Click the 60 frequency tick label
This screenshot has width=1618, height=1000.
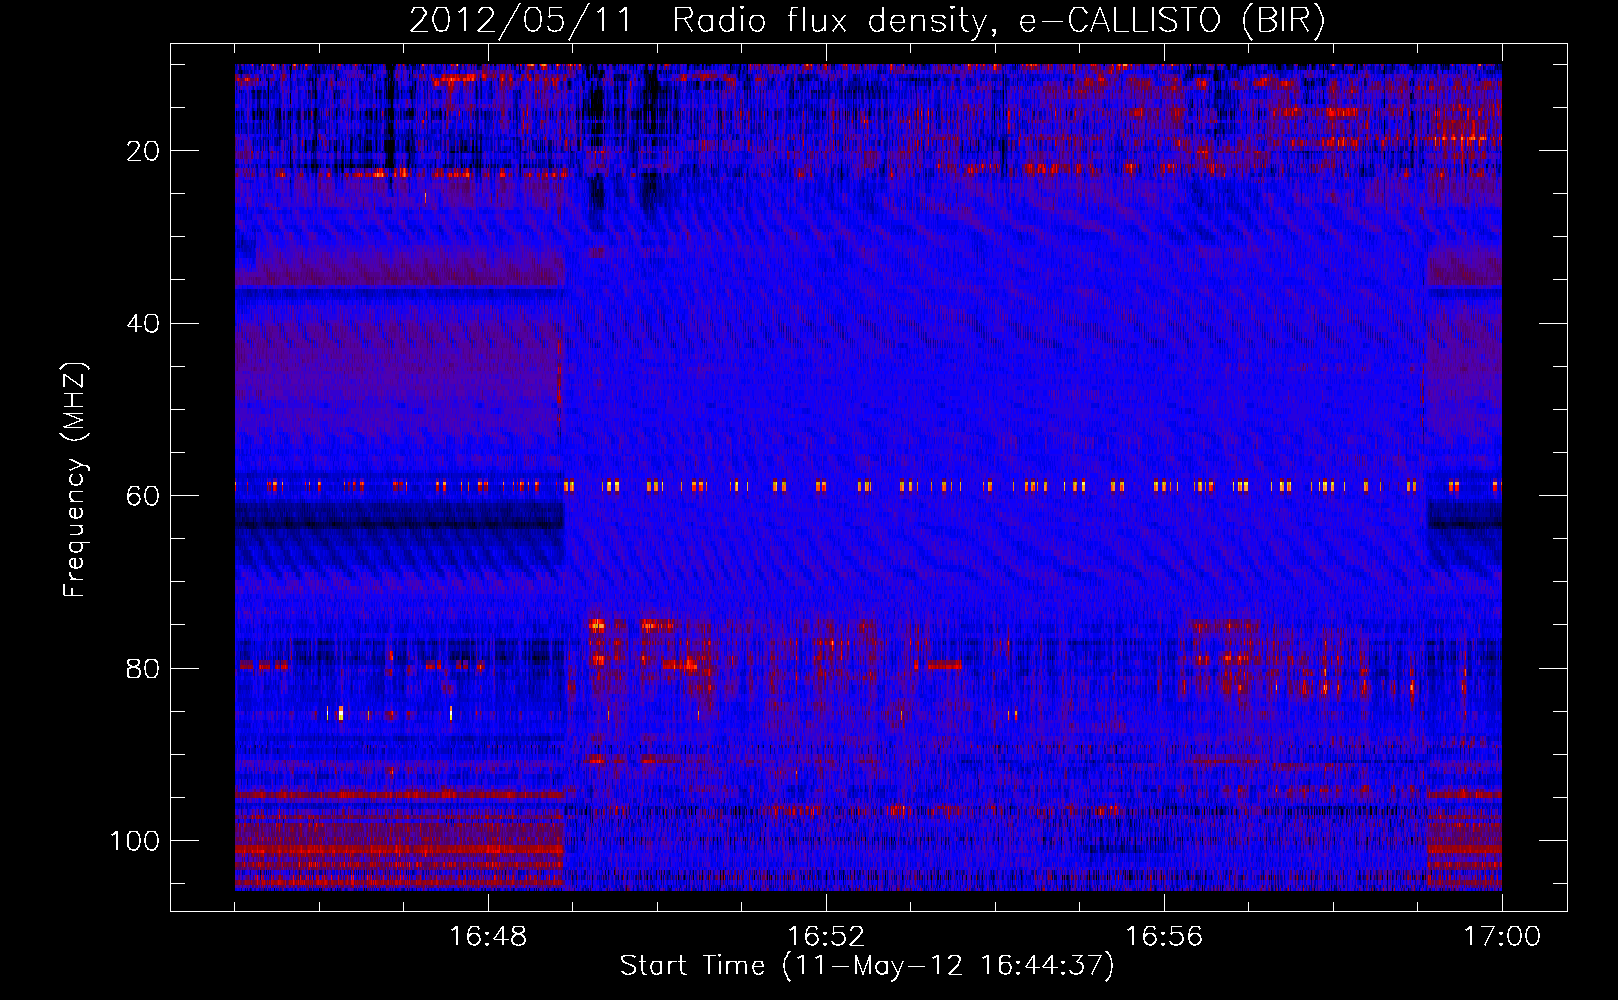(143, 496)
